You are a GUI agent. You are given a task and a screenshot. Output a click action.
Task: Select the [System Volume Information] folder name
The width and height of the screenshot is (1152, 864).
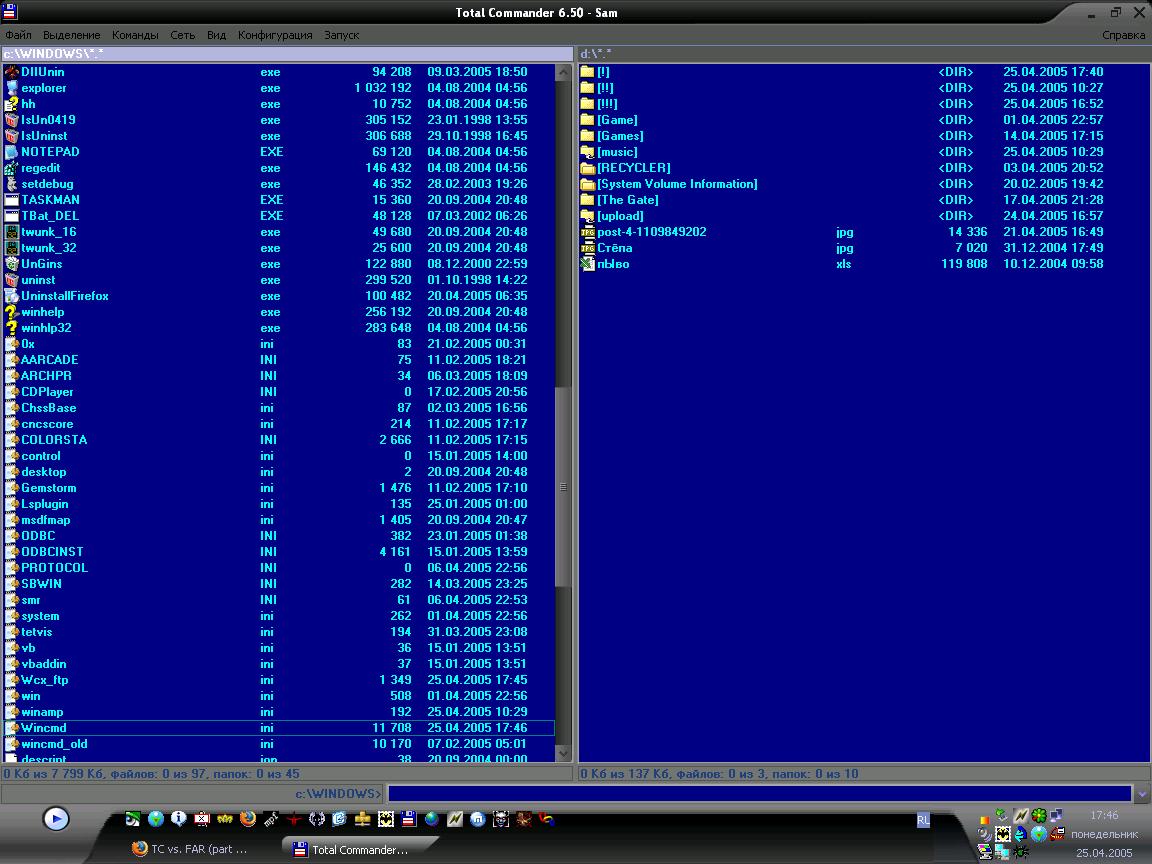coord(677,184)
